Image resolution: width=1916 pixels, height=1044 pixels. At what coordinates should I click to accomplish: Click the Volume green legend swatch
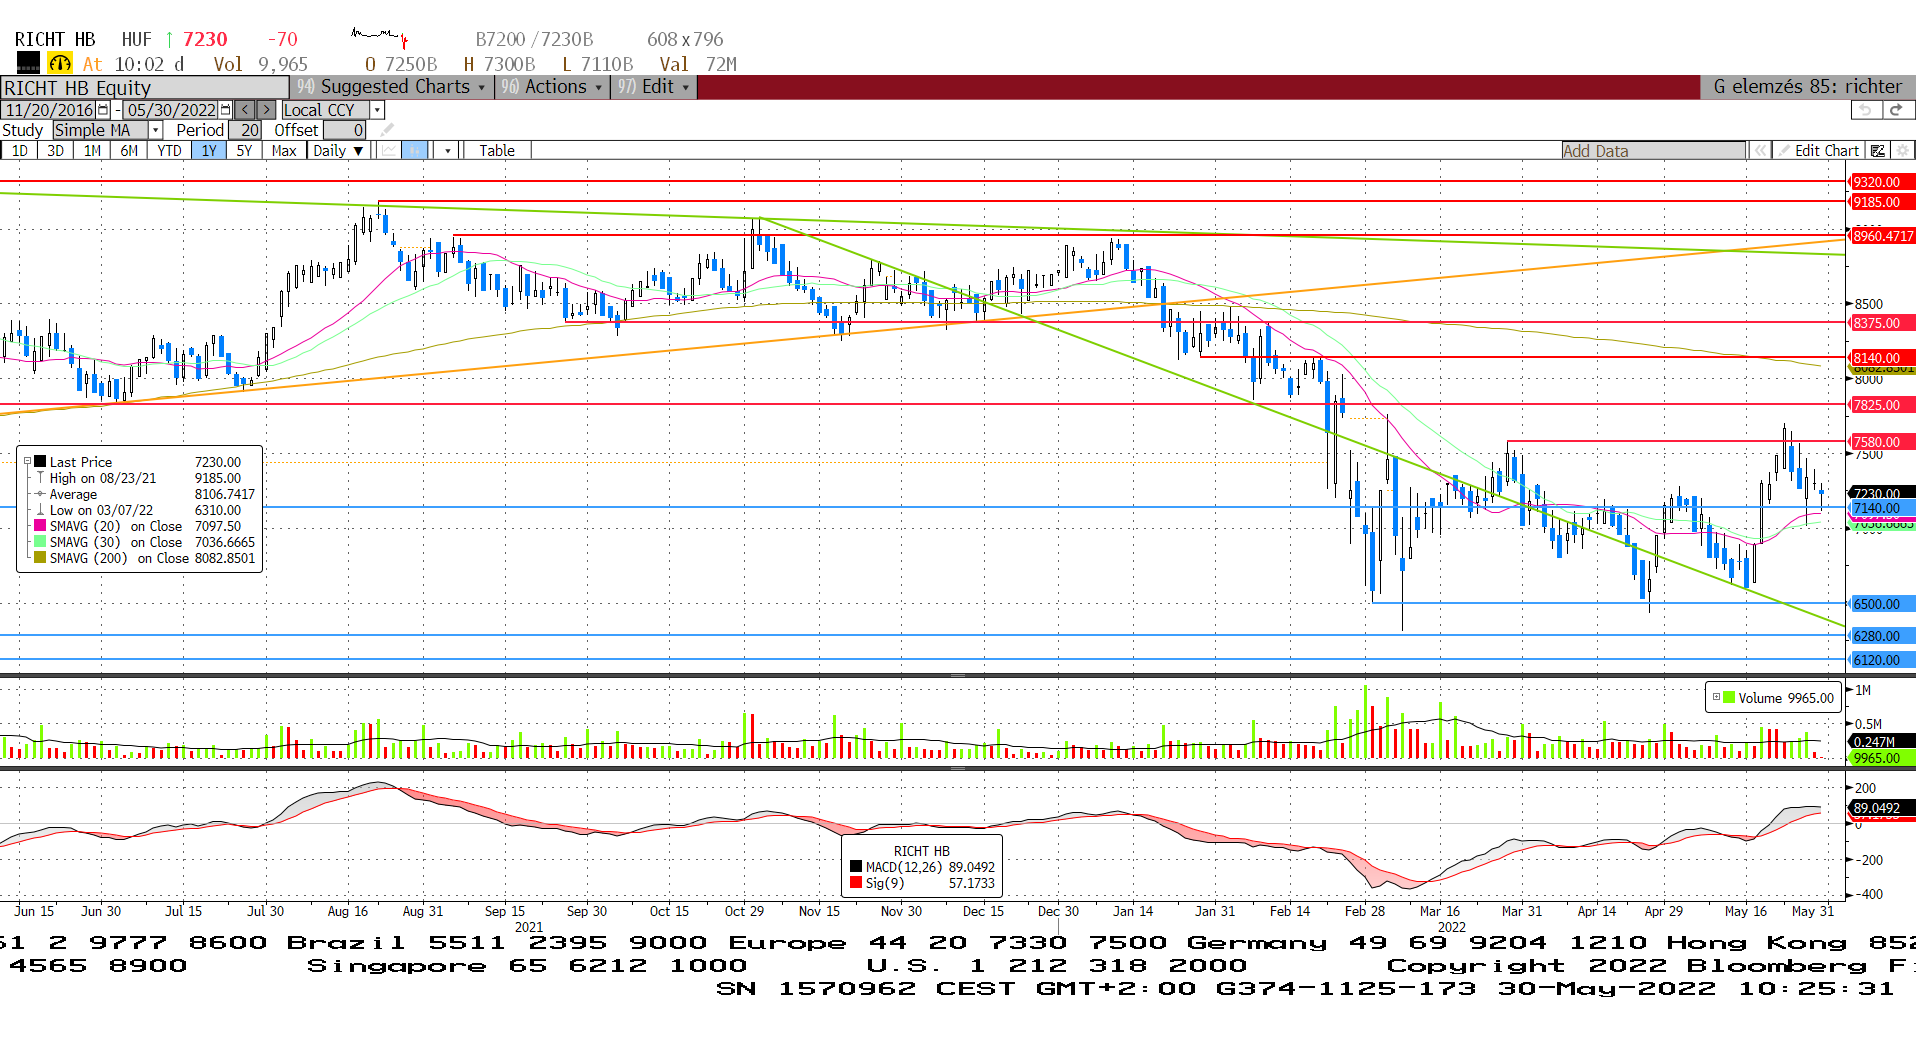tap(1729, 697)
